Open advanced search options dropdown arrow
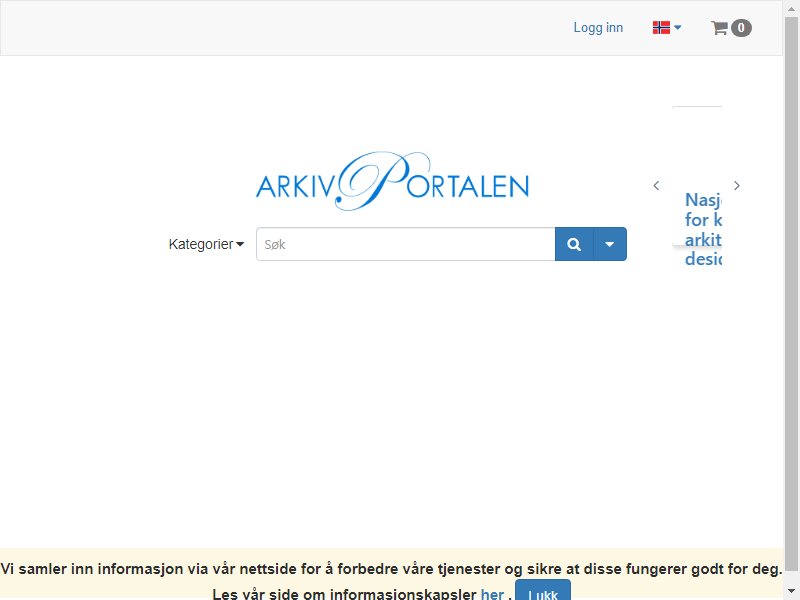Image resolution: width=800 pixels, height=600 pixels. point(610,244)
